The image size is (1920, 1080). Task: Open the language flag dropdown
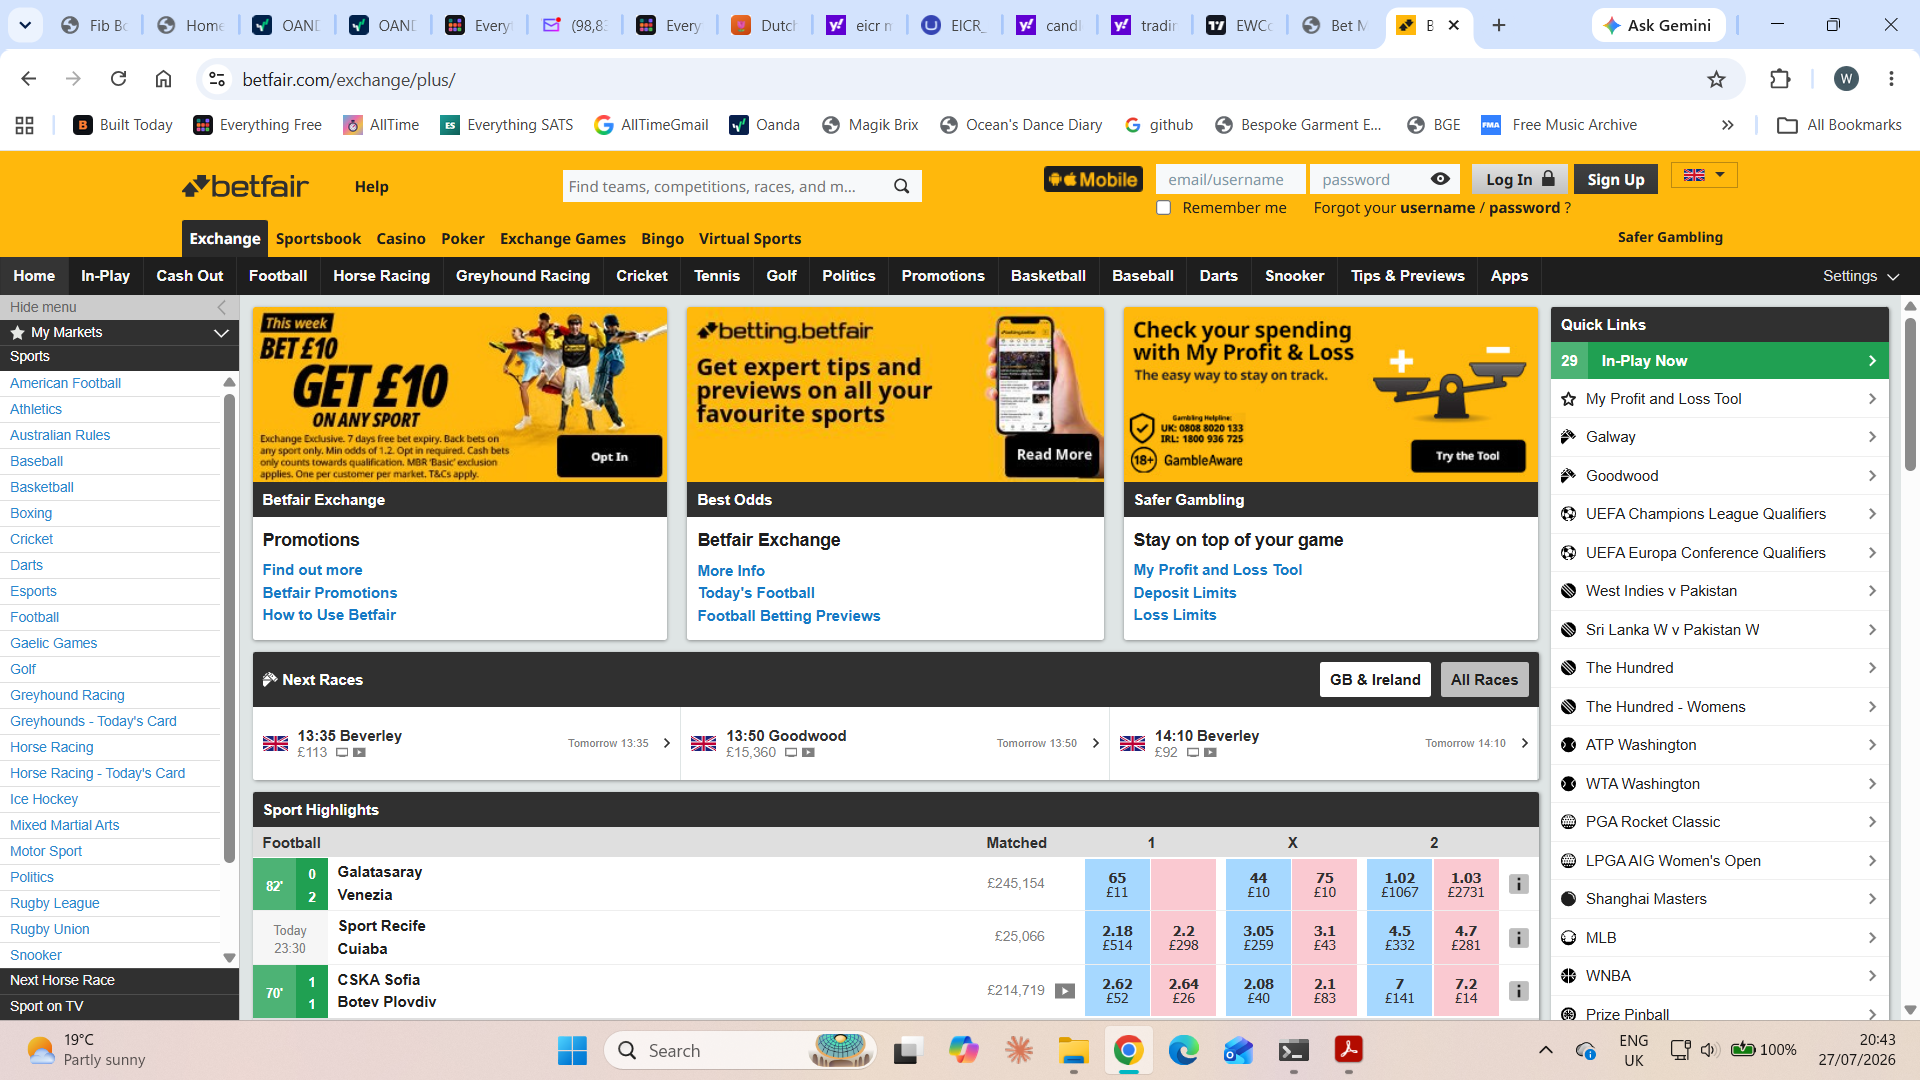1704,175
